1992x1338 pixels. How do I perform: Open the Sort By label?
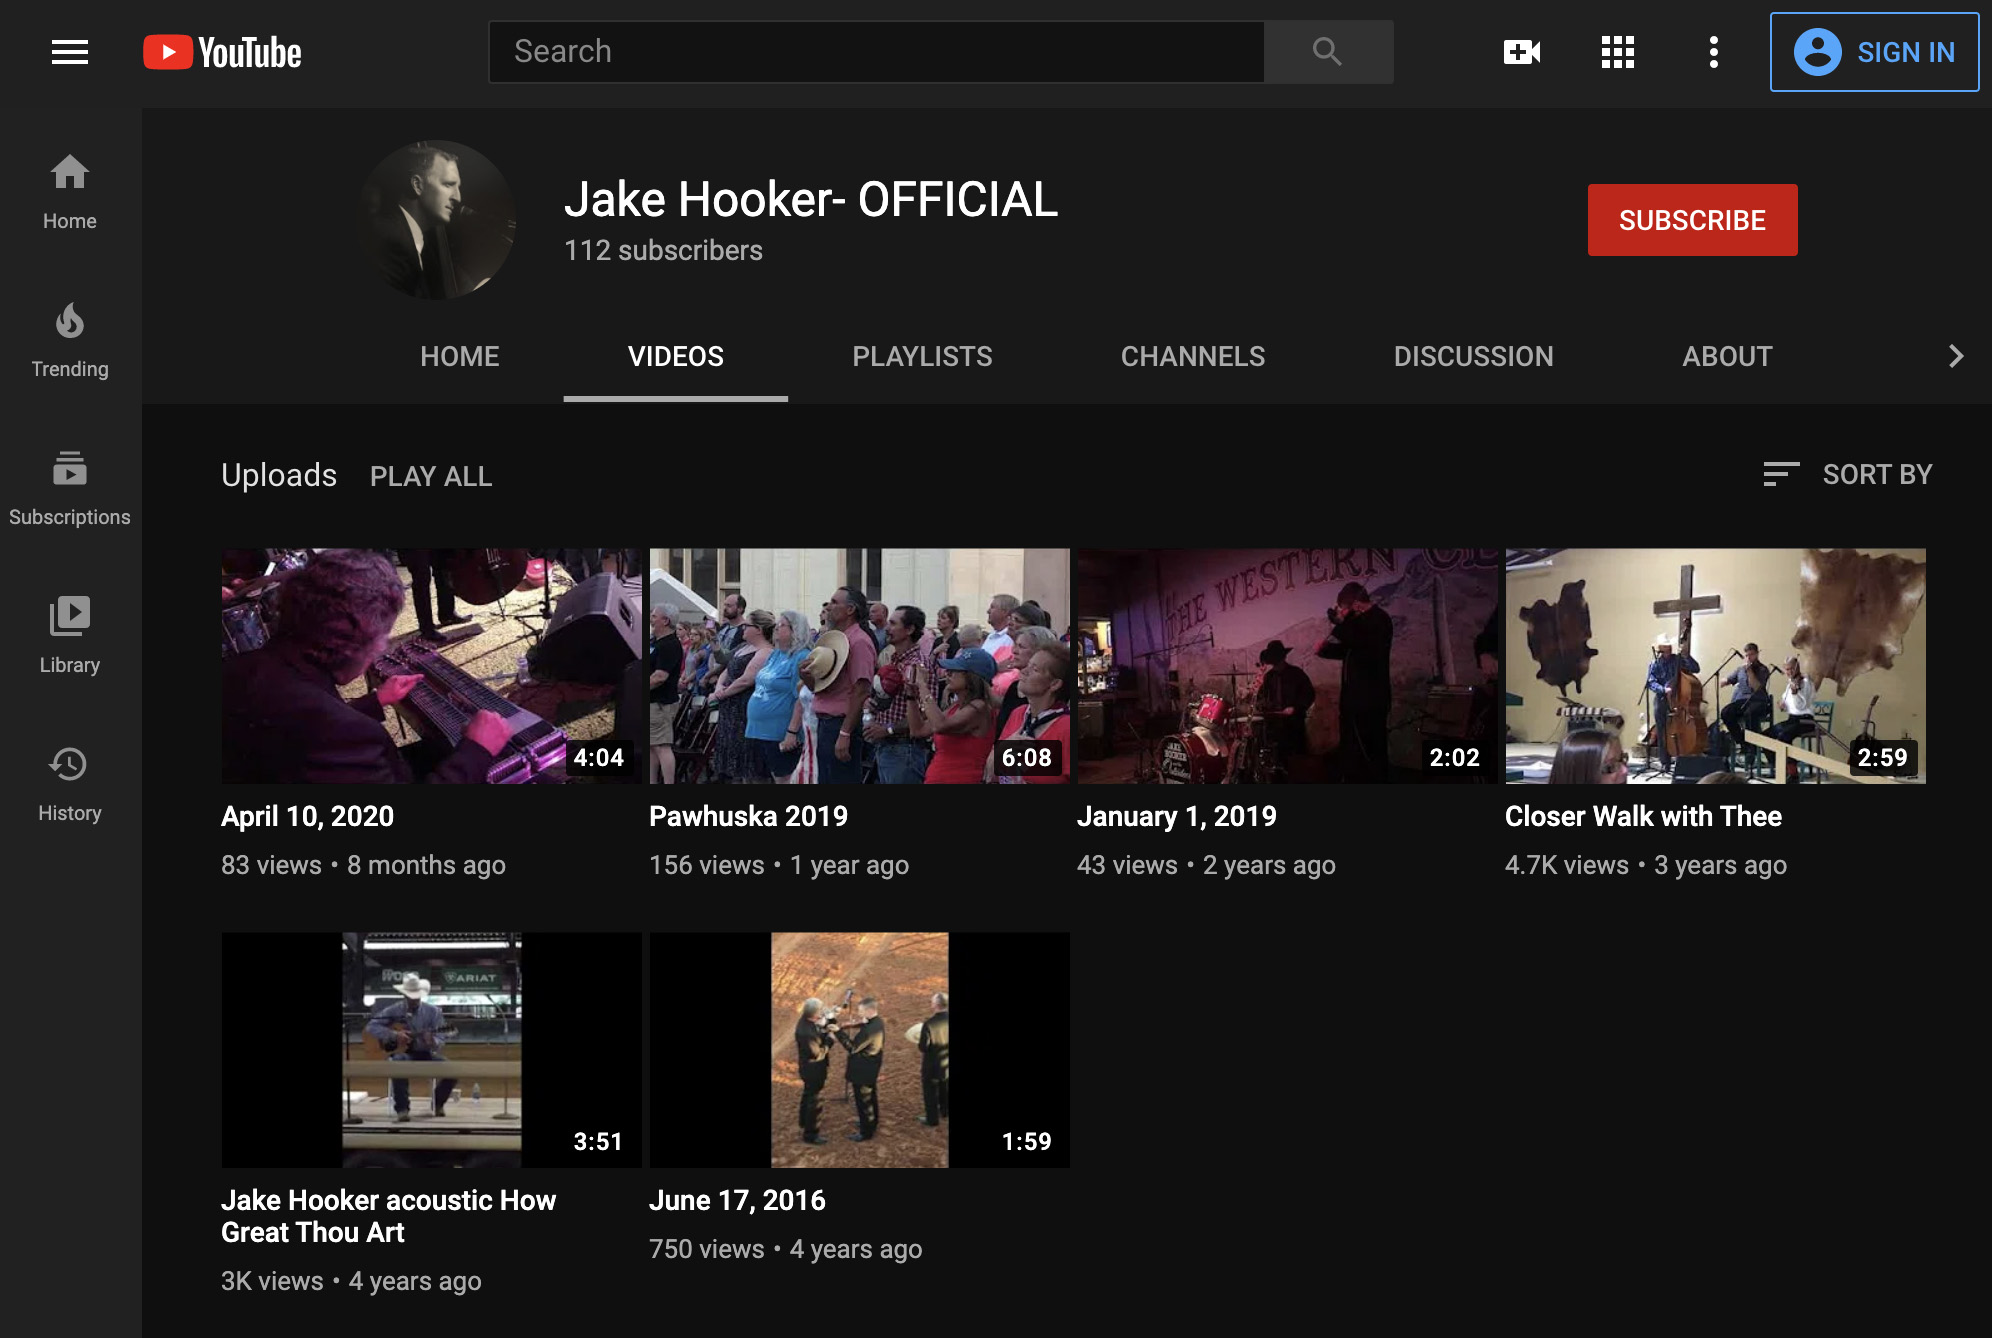[x=1877, y=474]
